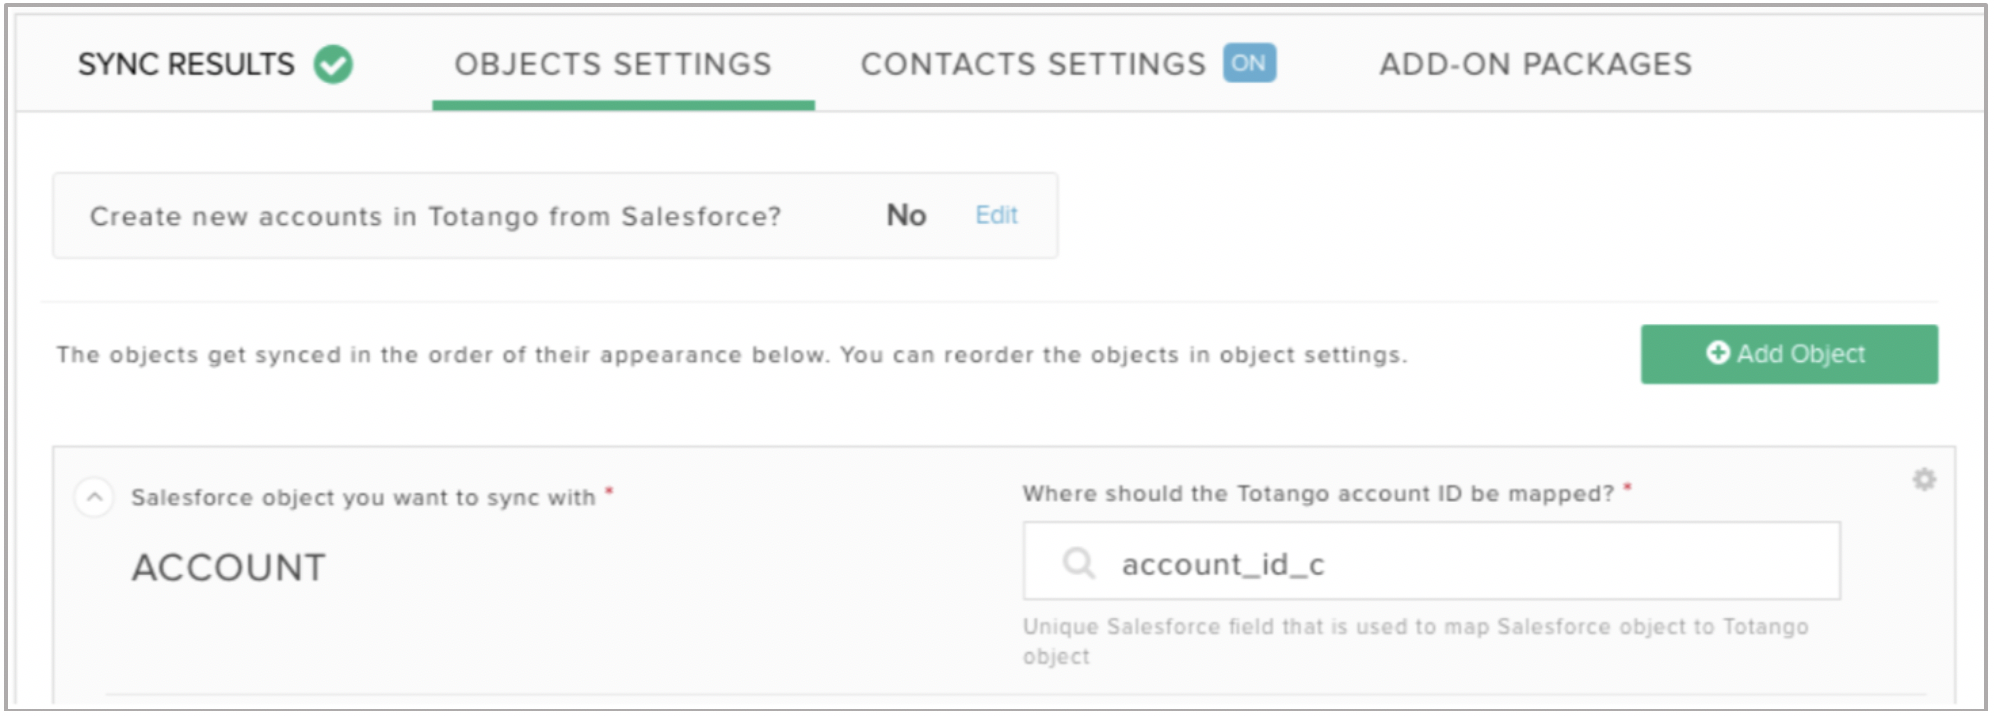
Task: Click the Add Object button
Action: coord(1789,354)
